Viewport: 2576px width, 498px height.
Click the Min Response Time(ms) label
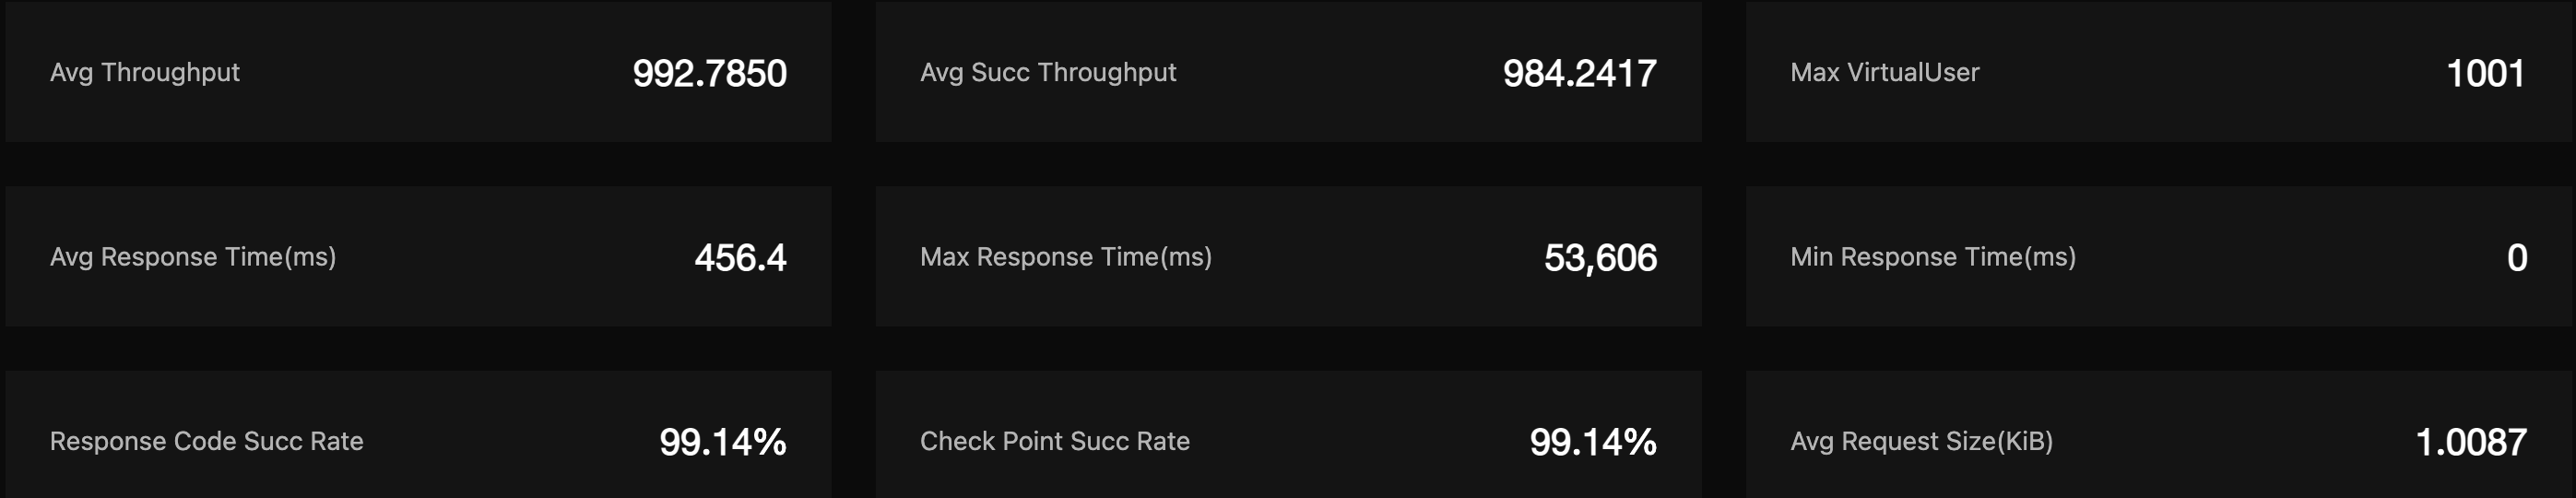(x=1932, y=257)
